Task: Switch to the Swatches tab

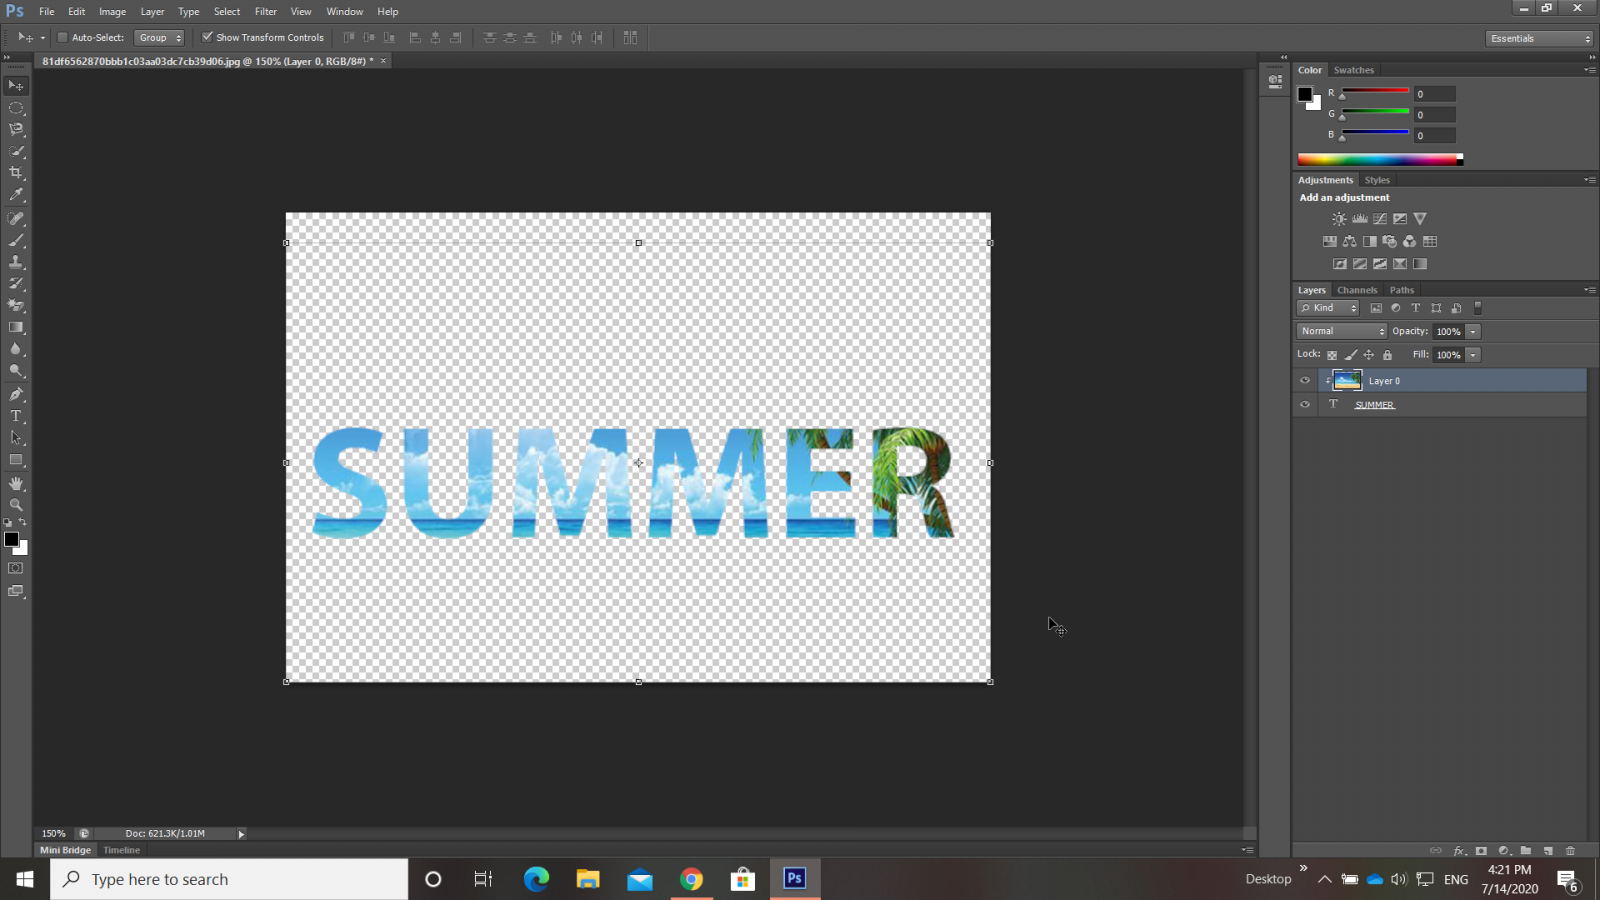Action: point(1354,70)
